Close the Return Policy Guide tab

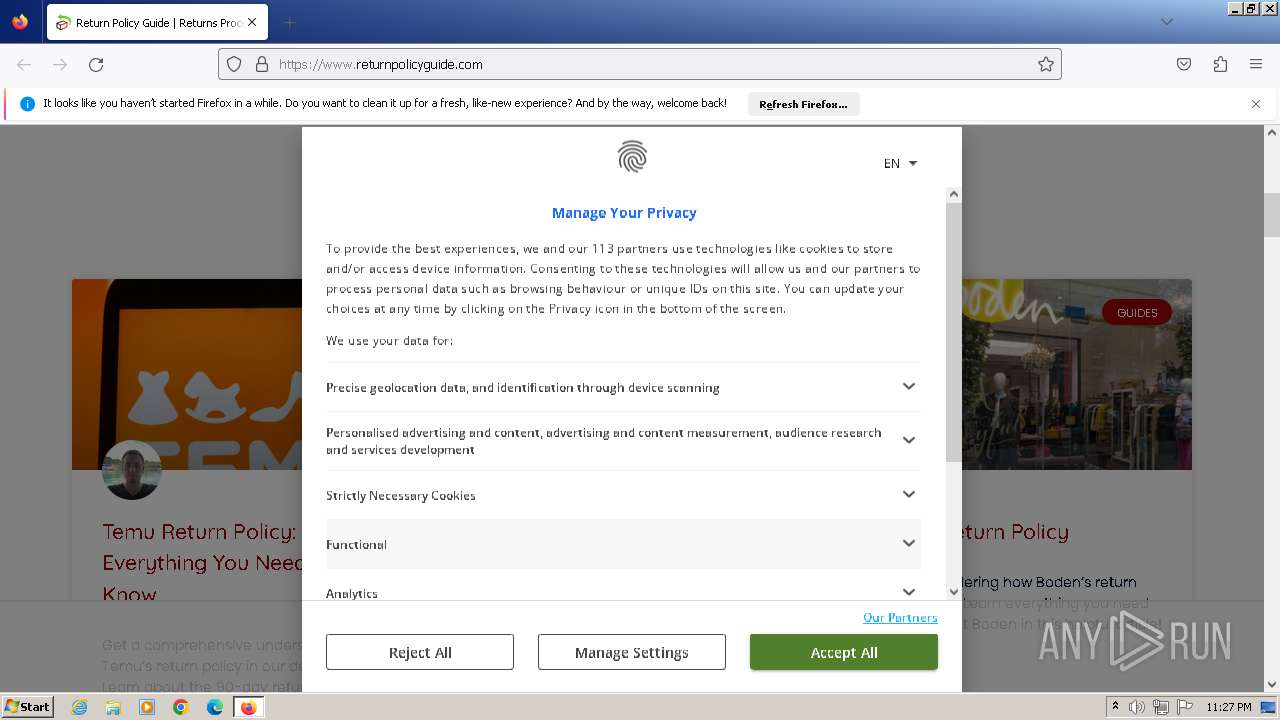[x=252, y=22]
